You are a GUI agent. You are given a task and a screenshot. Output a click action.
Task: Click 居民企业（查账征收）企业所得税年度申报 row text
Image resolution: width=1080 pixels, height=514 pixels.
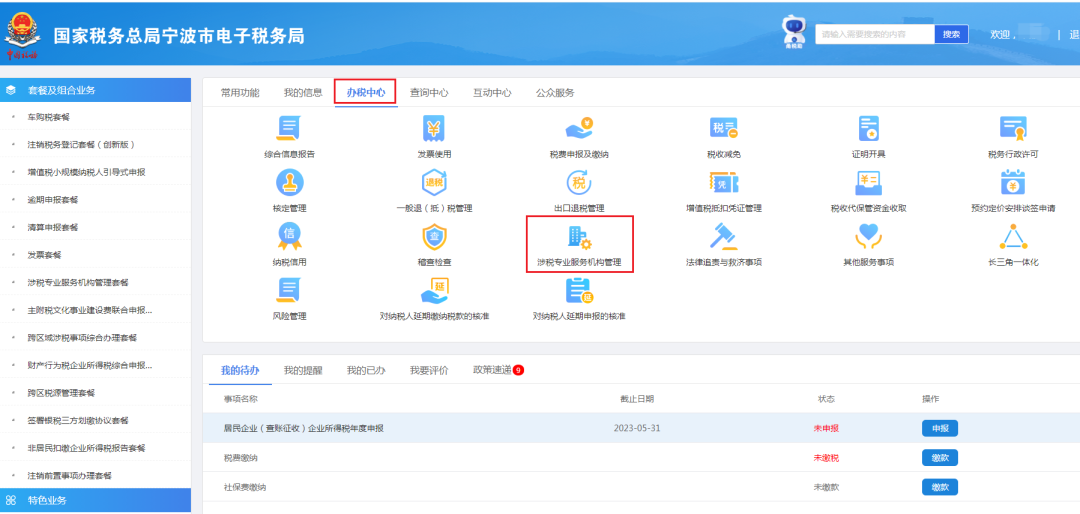pos(304,429)
